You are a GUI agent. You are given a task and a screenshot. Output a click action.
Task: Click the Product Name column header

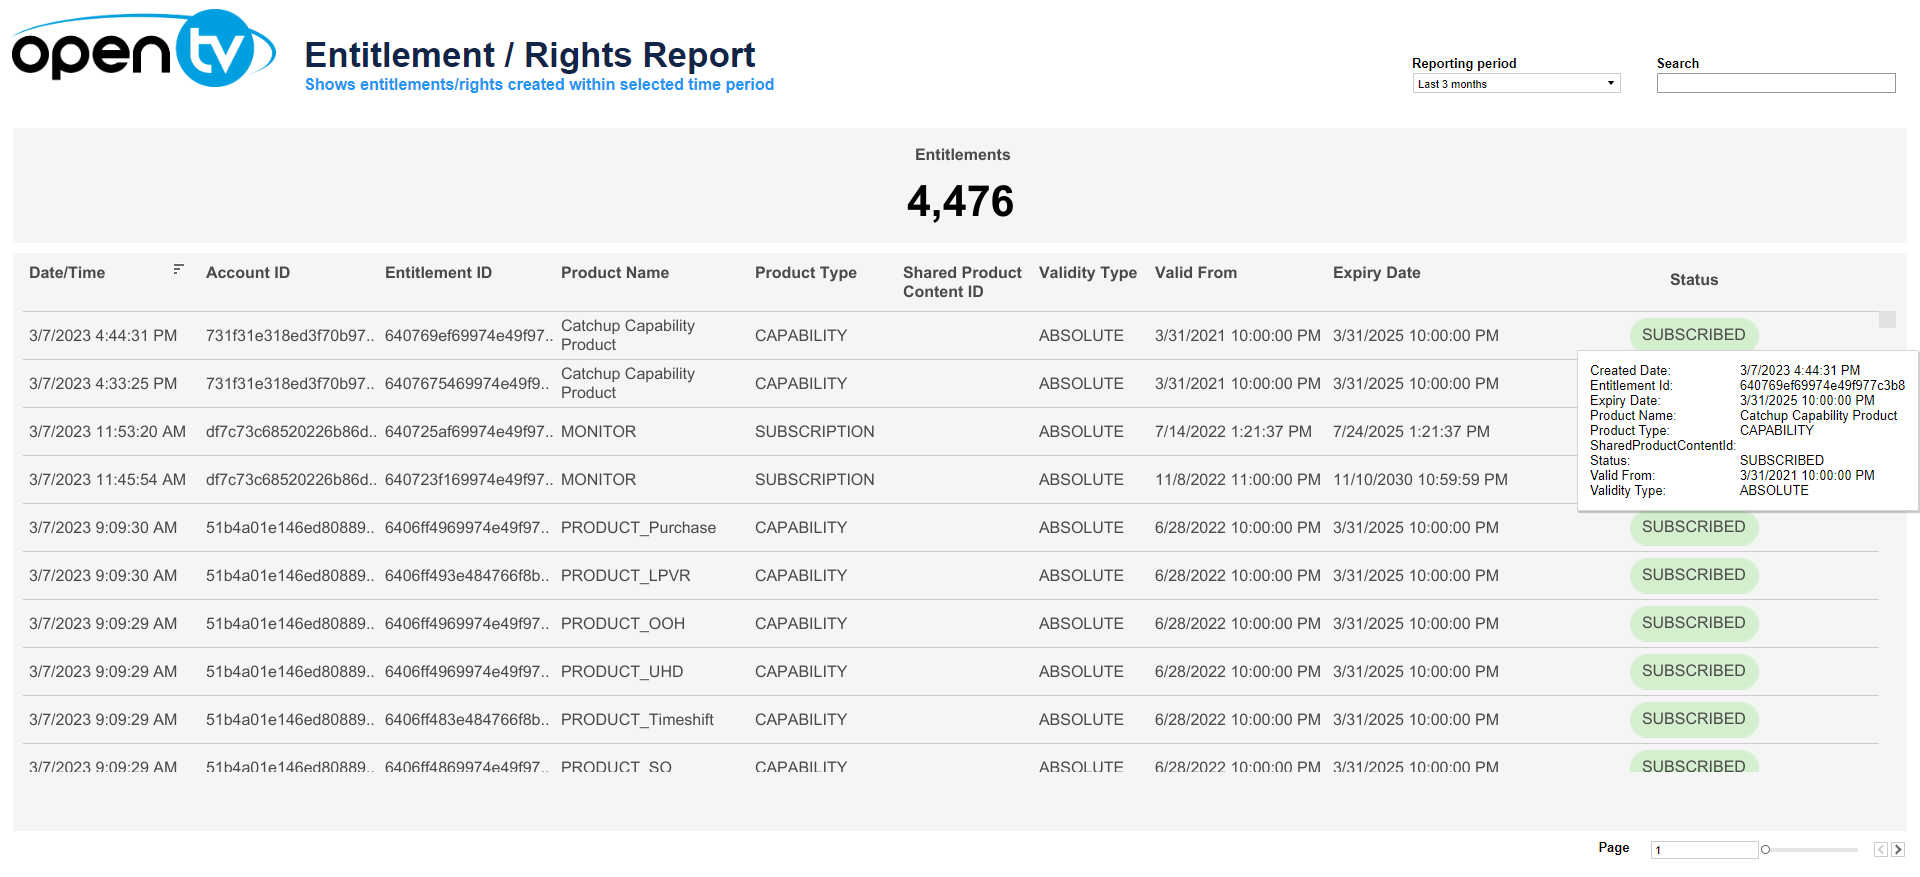(x=614, y=273)
